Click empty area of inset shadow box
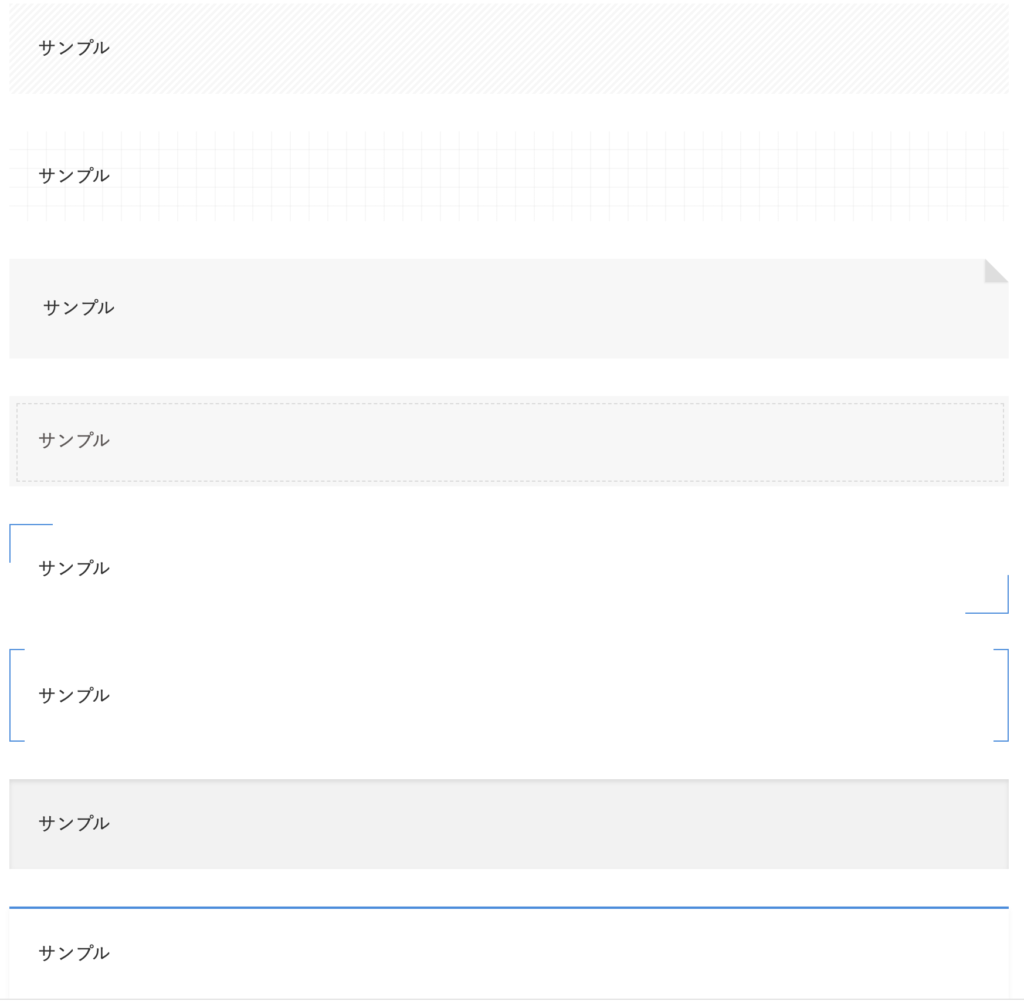Image resolution: width=1024 pixels, height=1001 pixels. [x=555, y=824]
